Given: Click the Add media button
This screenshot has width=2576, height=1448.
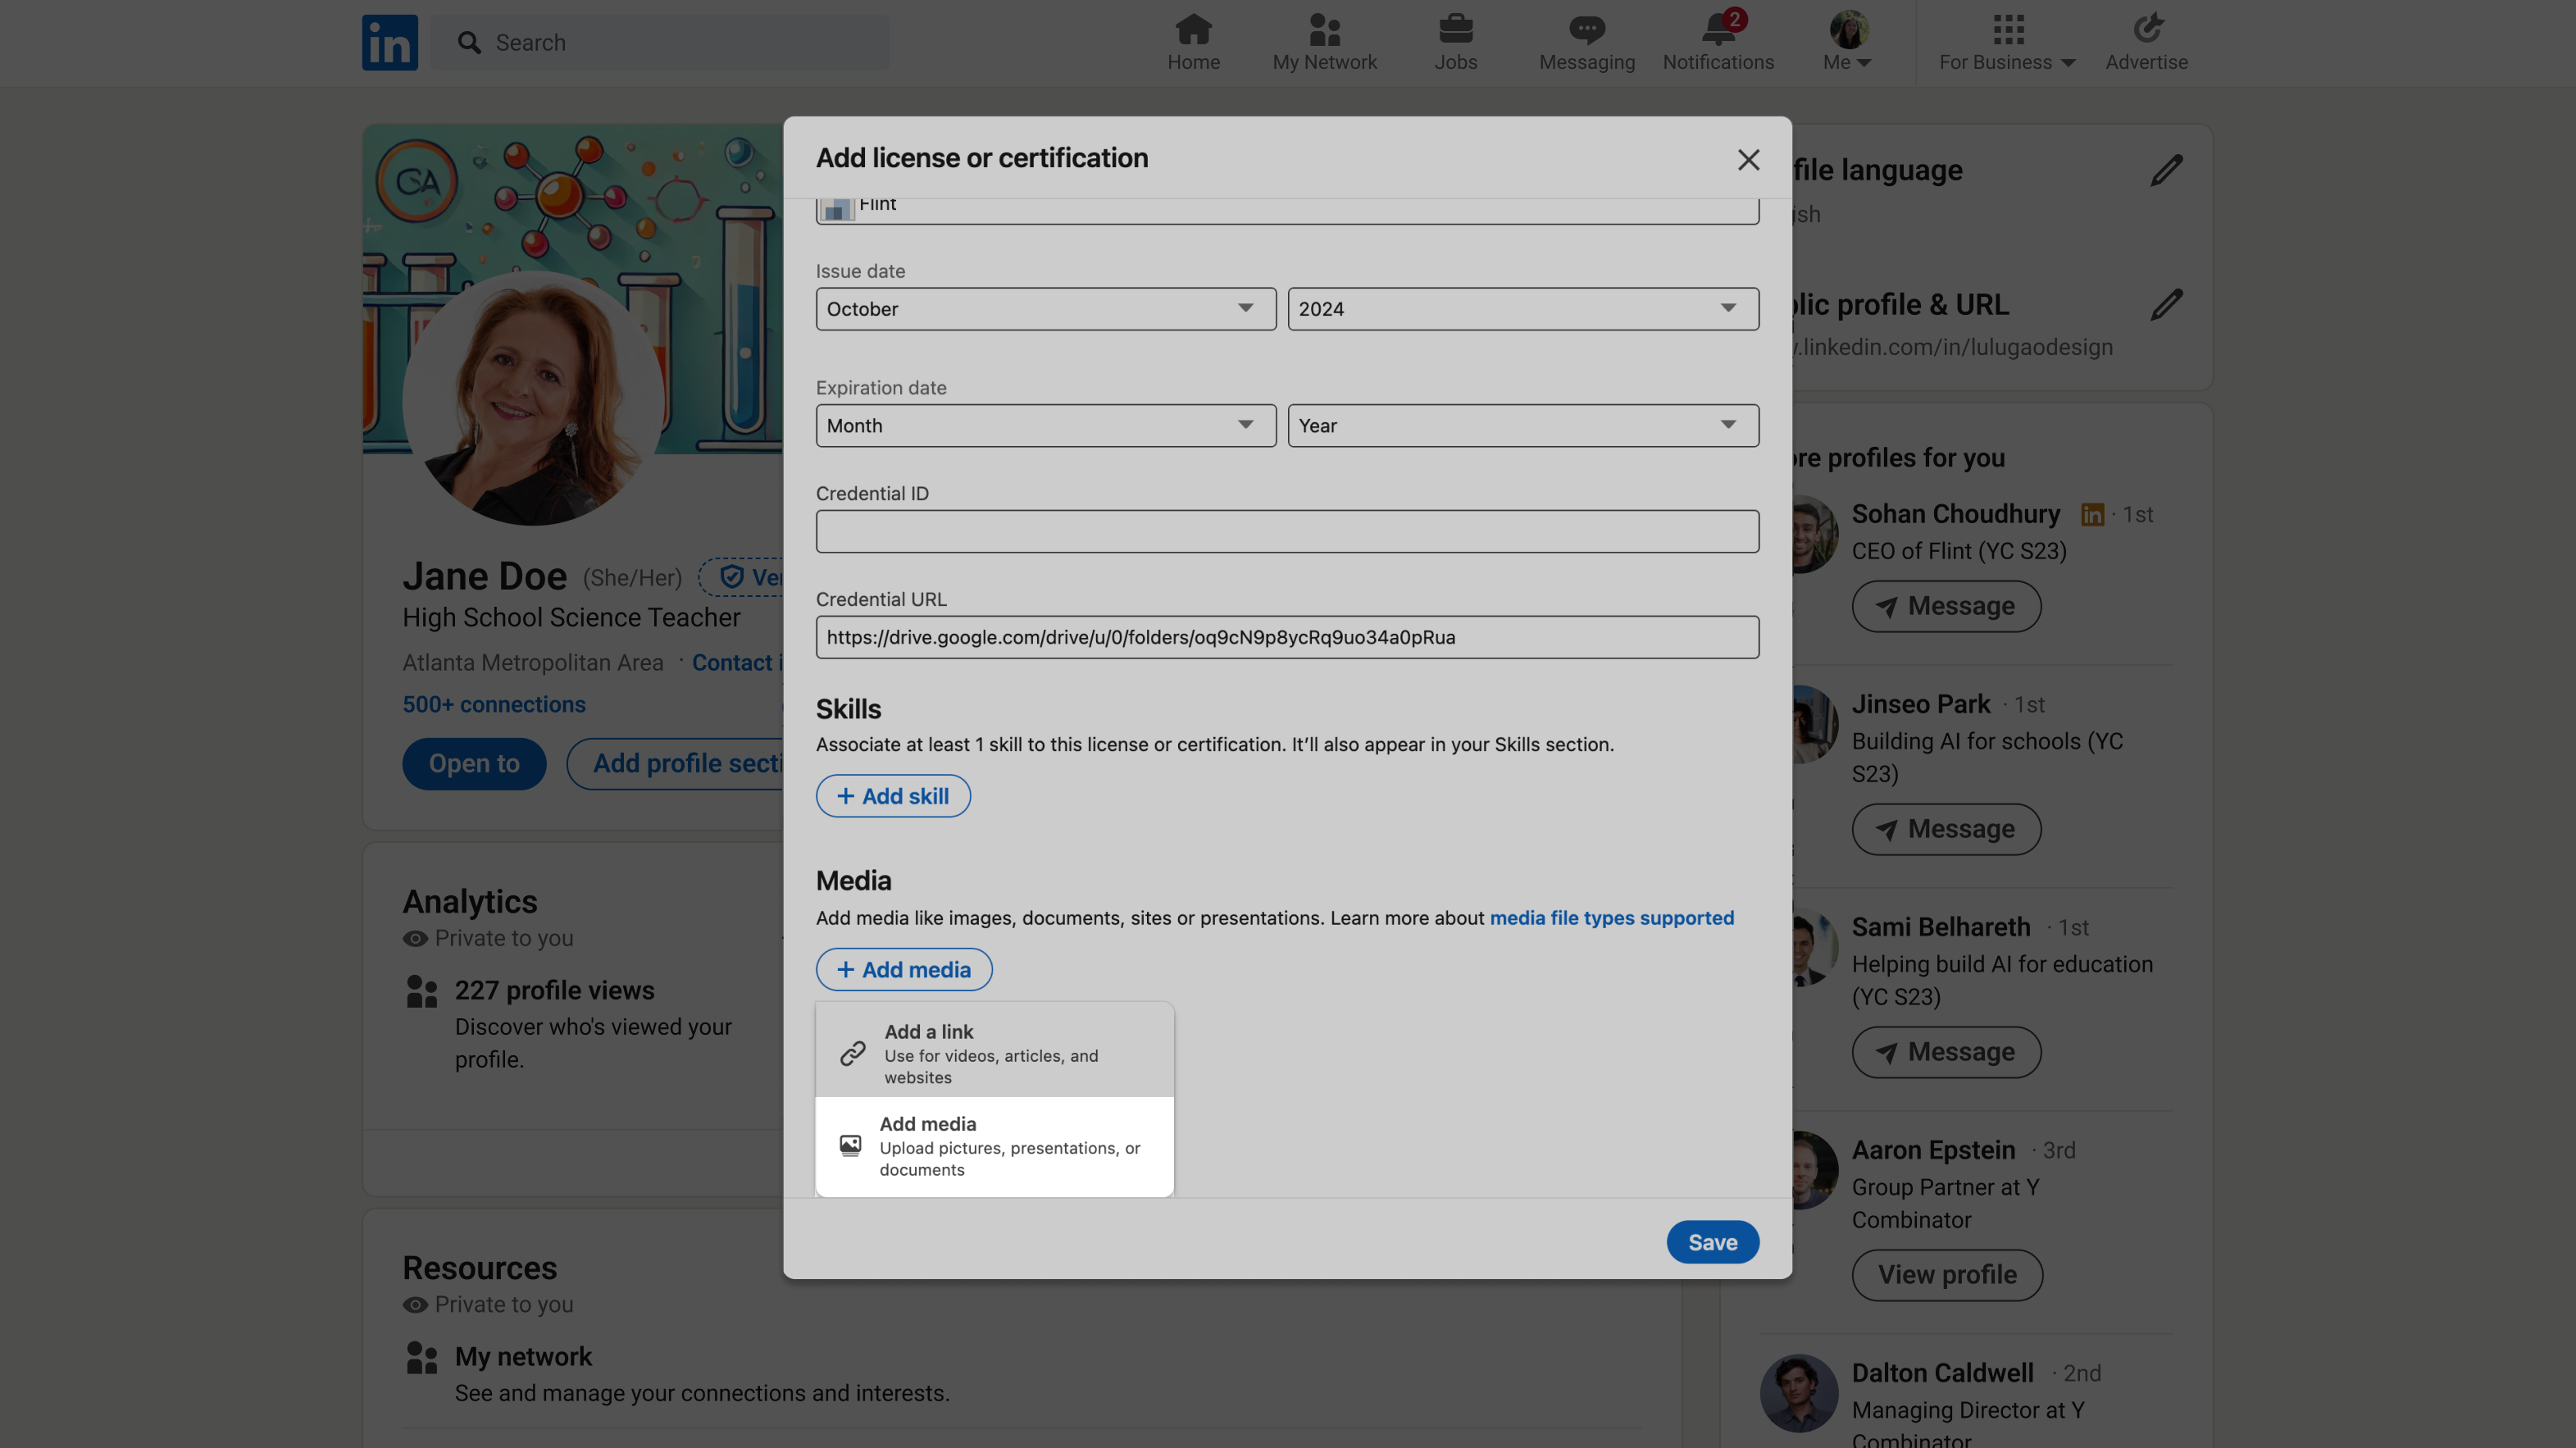Looking at the screenshot, I should click(x=904, y=969).
